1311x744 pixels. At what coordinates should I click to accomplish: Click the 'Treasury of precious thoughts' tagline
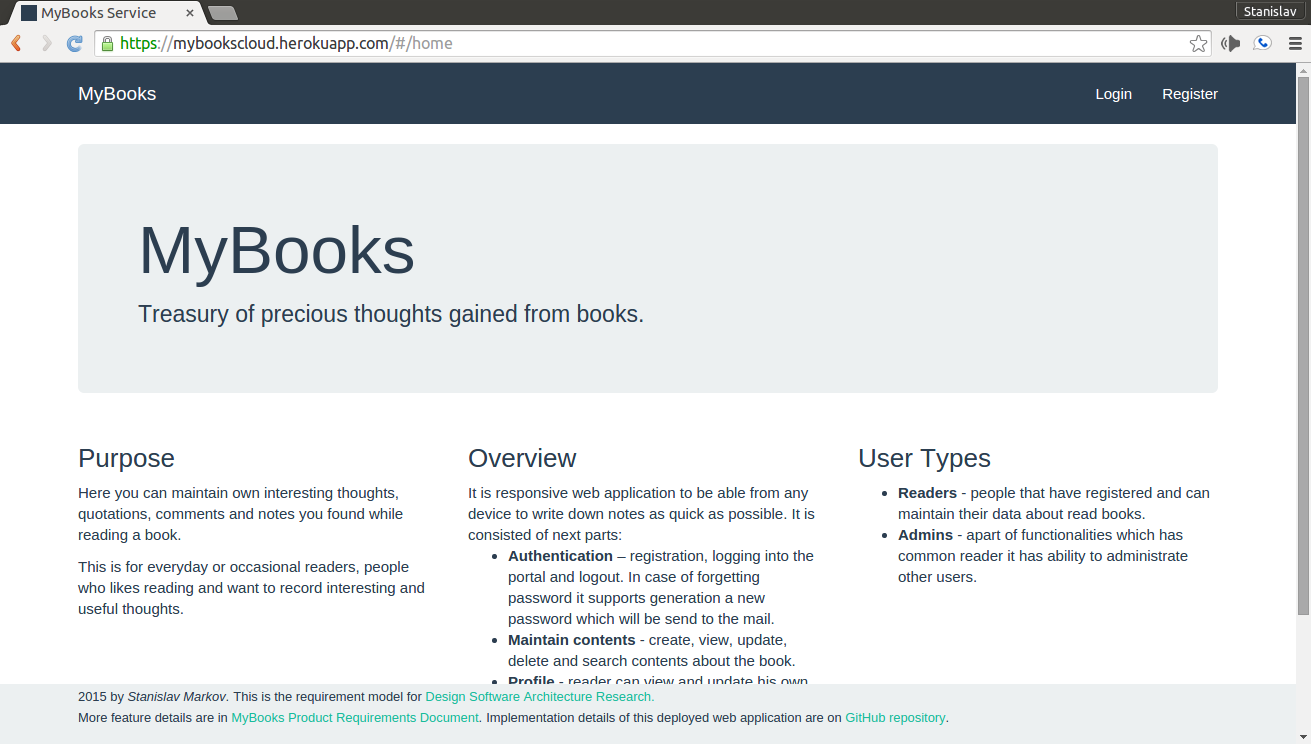point(391,314)
